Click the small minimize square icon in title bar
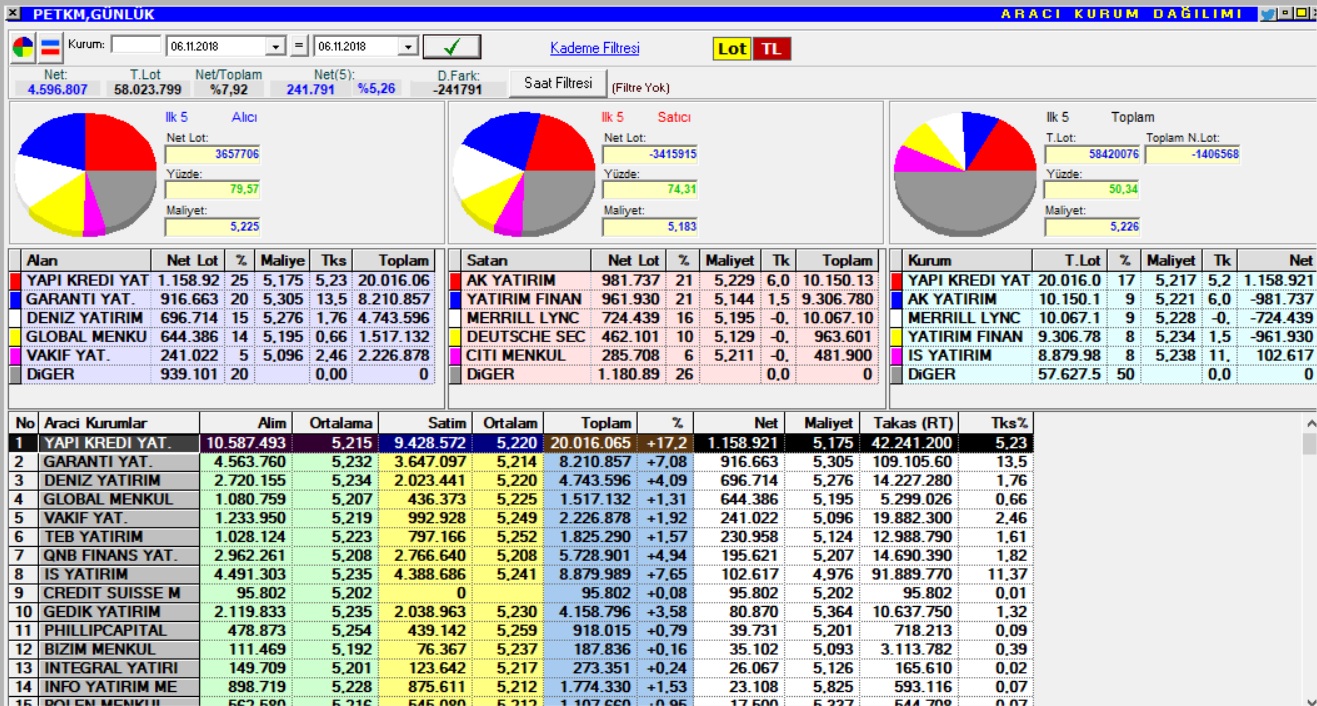 [1284, 14]
